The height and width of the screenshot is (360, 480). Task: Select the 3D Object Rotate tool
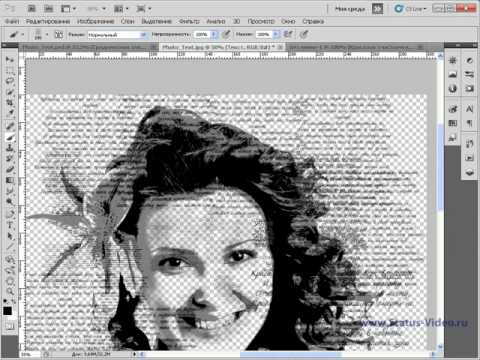[10, 260]
